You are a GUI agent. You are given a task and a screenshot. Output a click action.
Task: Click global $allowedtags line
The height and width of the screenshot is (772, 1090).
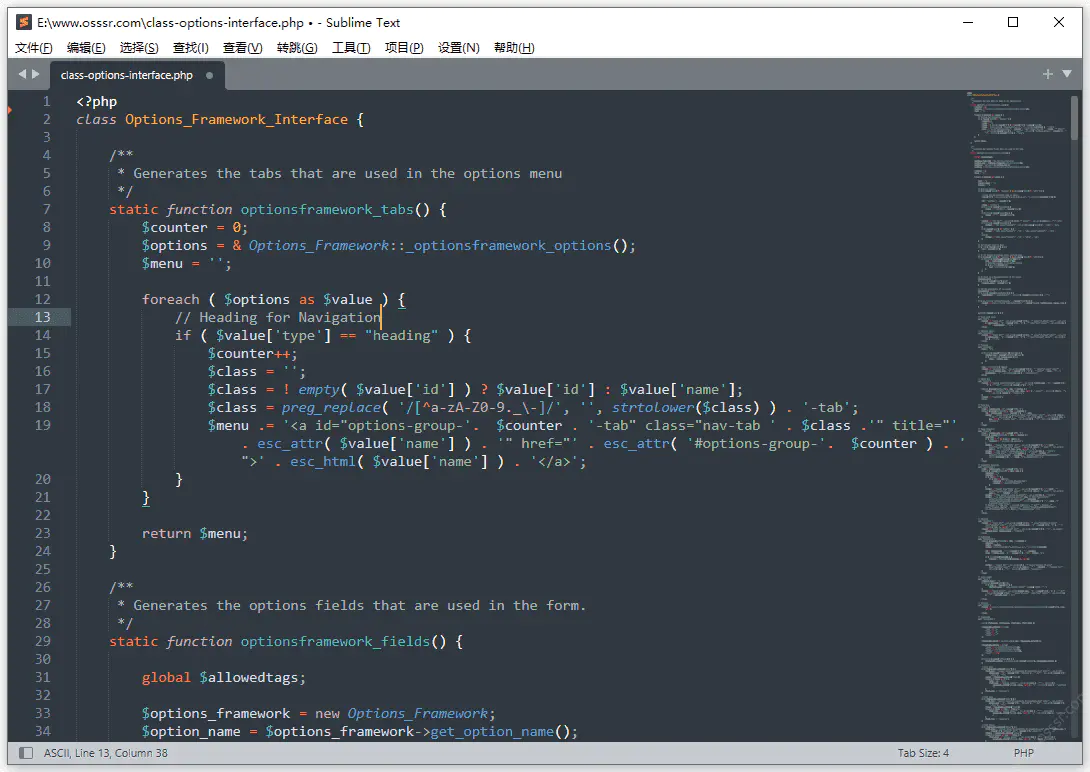tap(224, 677)
